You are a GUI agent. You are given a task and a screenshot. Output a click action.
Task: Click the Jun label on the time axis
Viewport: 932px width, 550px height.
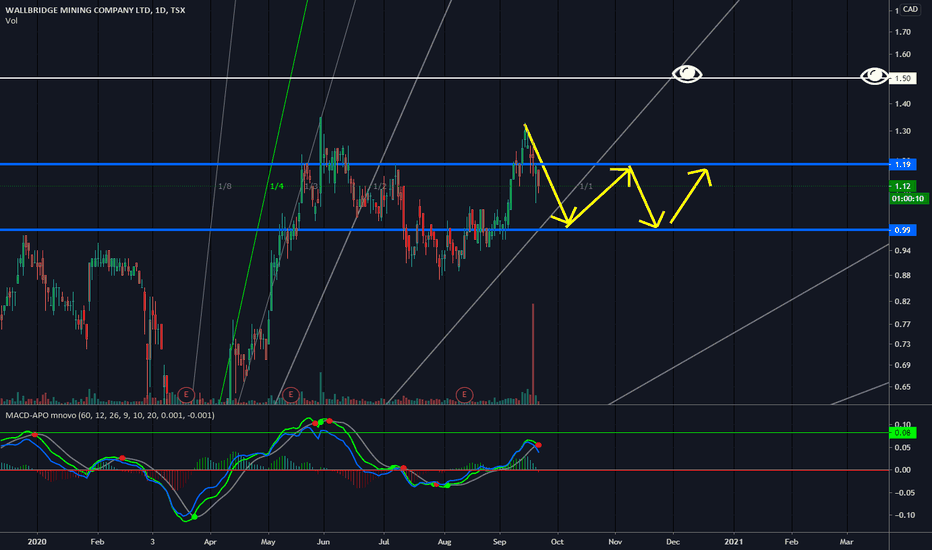coord(323,542)
